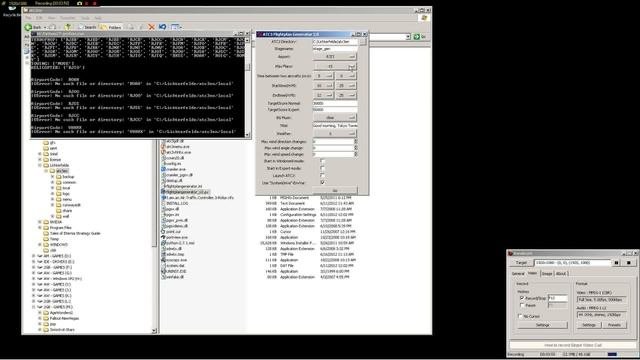Screen dimensions: 640x360
Task: Open the EndTime minute dropdown
Action: 346,95
